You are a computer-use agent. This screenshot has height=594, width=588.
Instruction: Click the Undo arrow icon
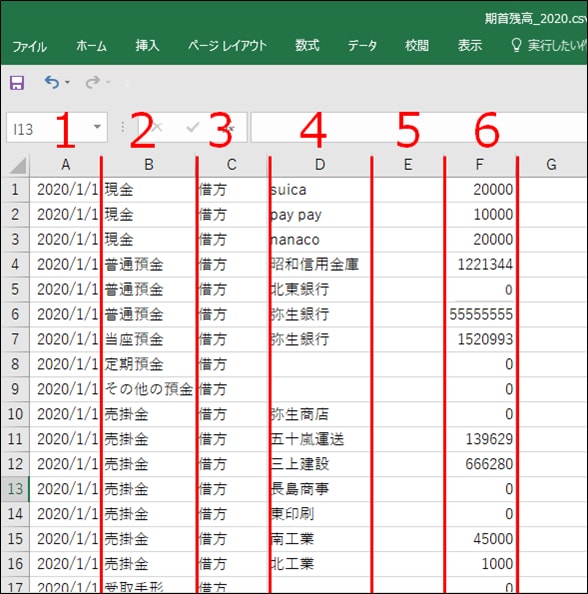tap(52, 82)
